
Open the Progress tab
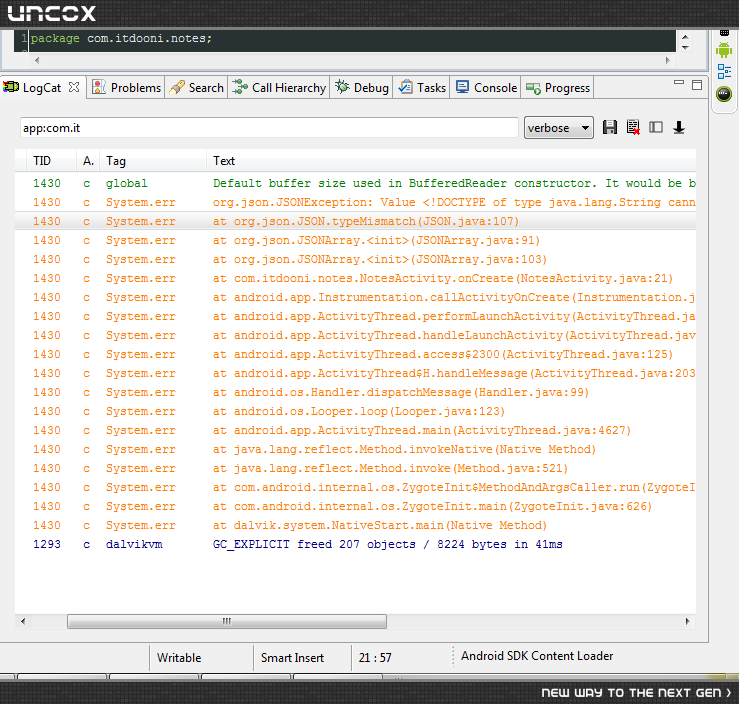[558, 88]
